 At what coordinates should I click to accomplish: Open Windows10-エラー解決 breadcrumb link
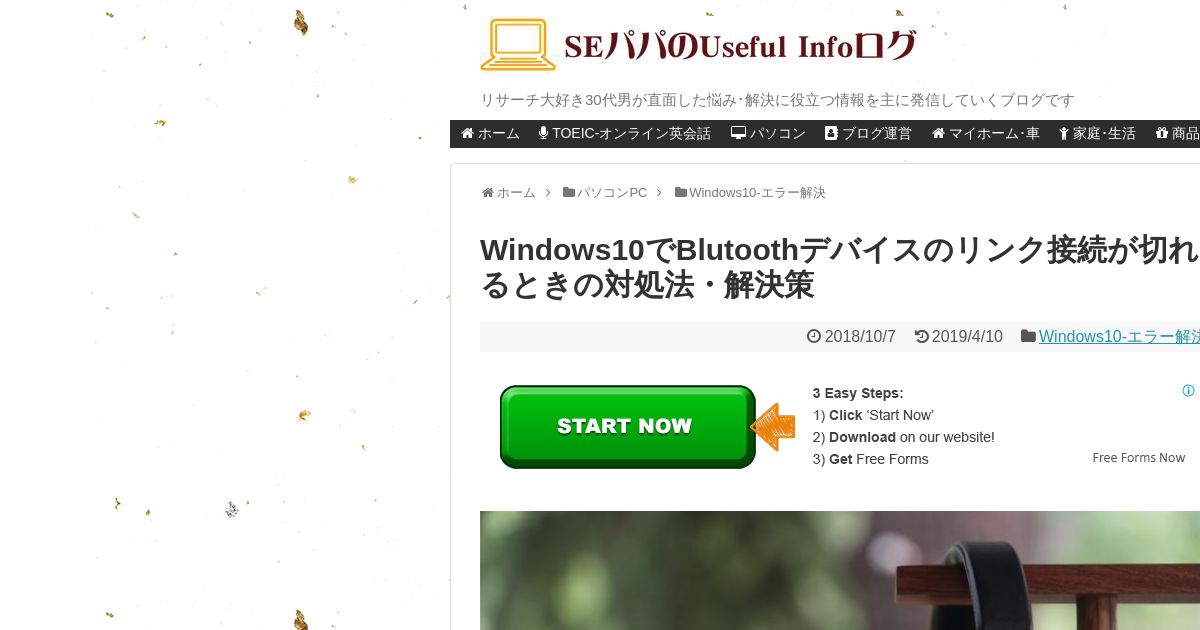[x=757, y=192]
